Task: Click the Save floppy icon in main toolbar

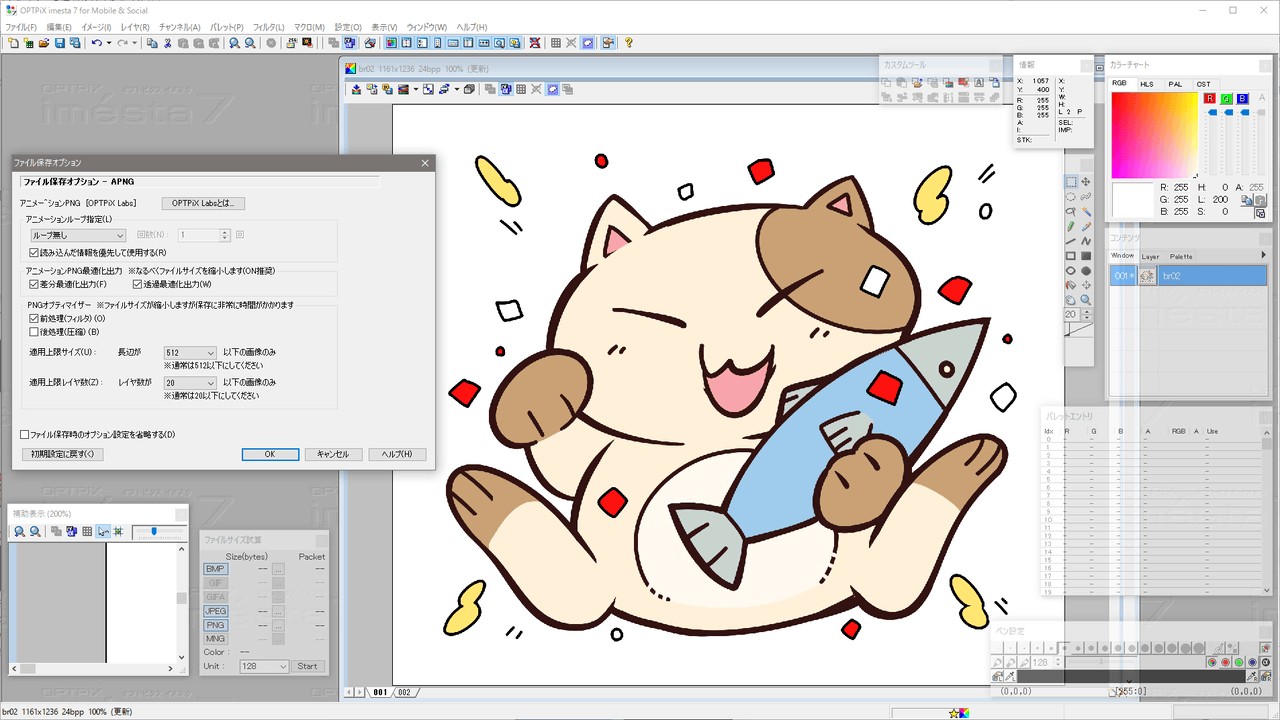Action: point(60,43)
